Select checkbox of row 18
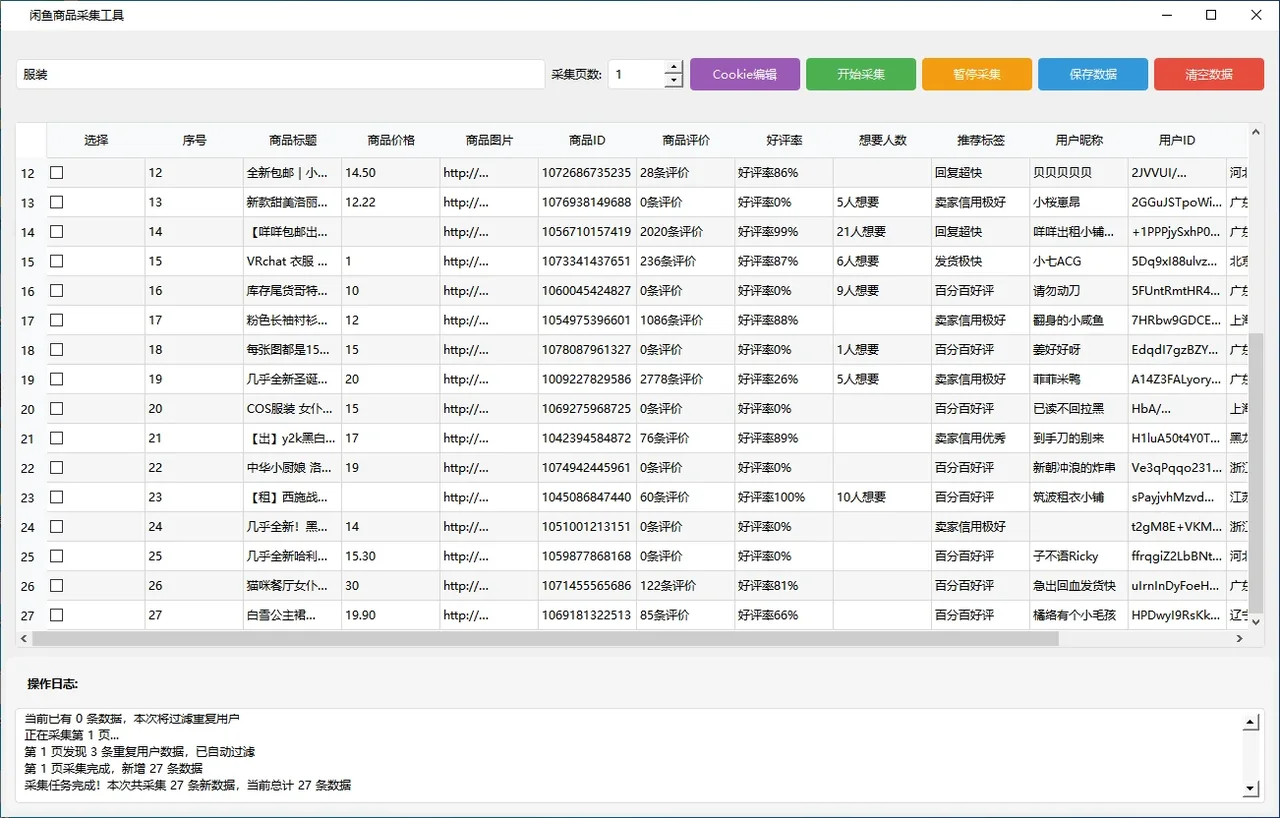This screenshot has height=818, width=1280. 57,349
